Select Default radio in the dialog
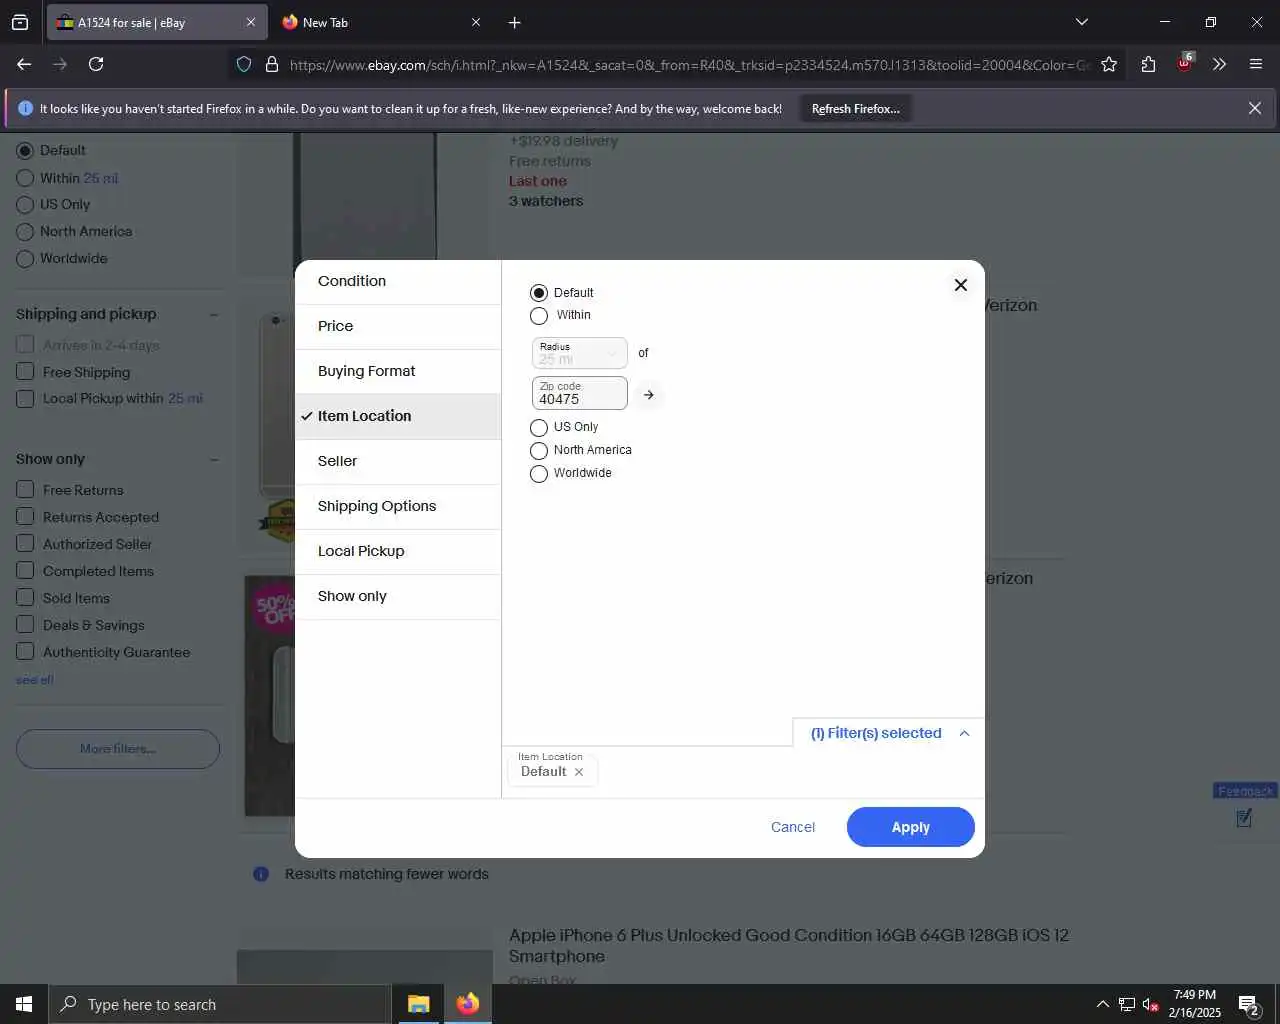 point(539,293)
